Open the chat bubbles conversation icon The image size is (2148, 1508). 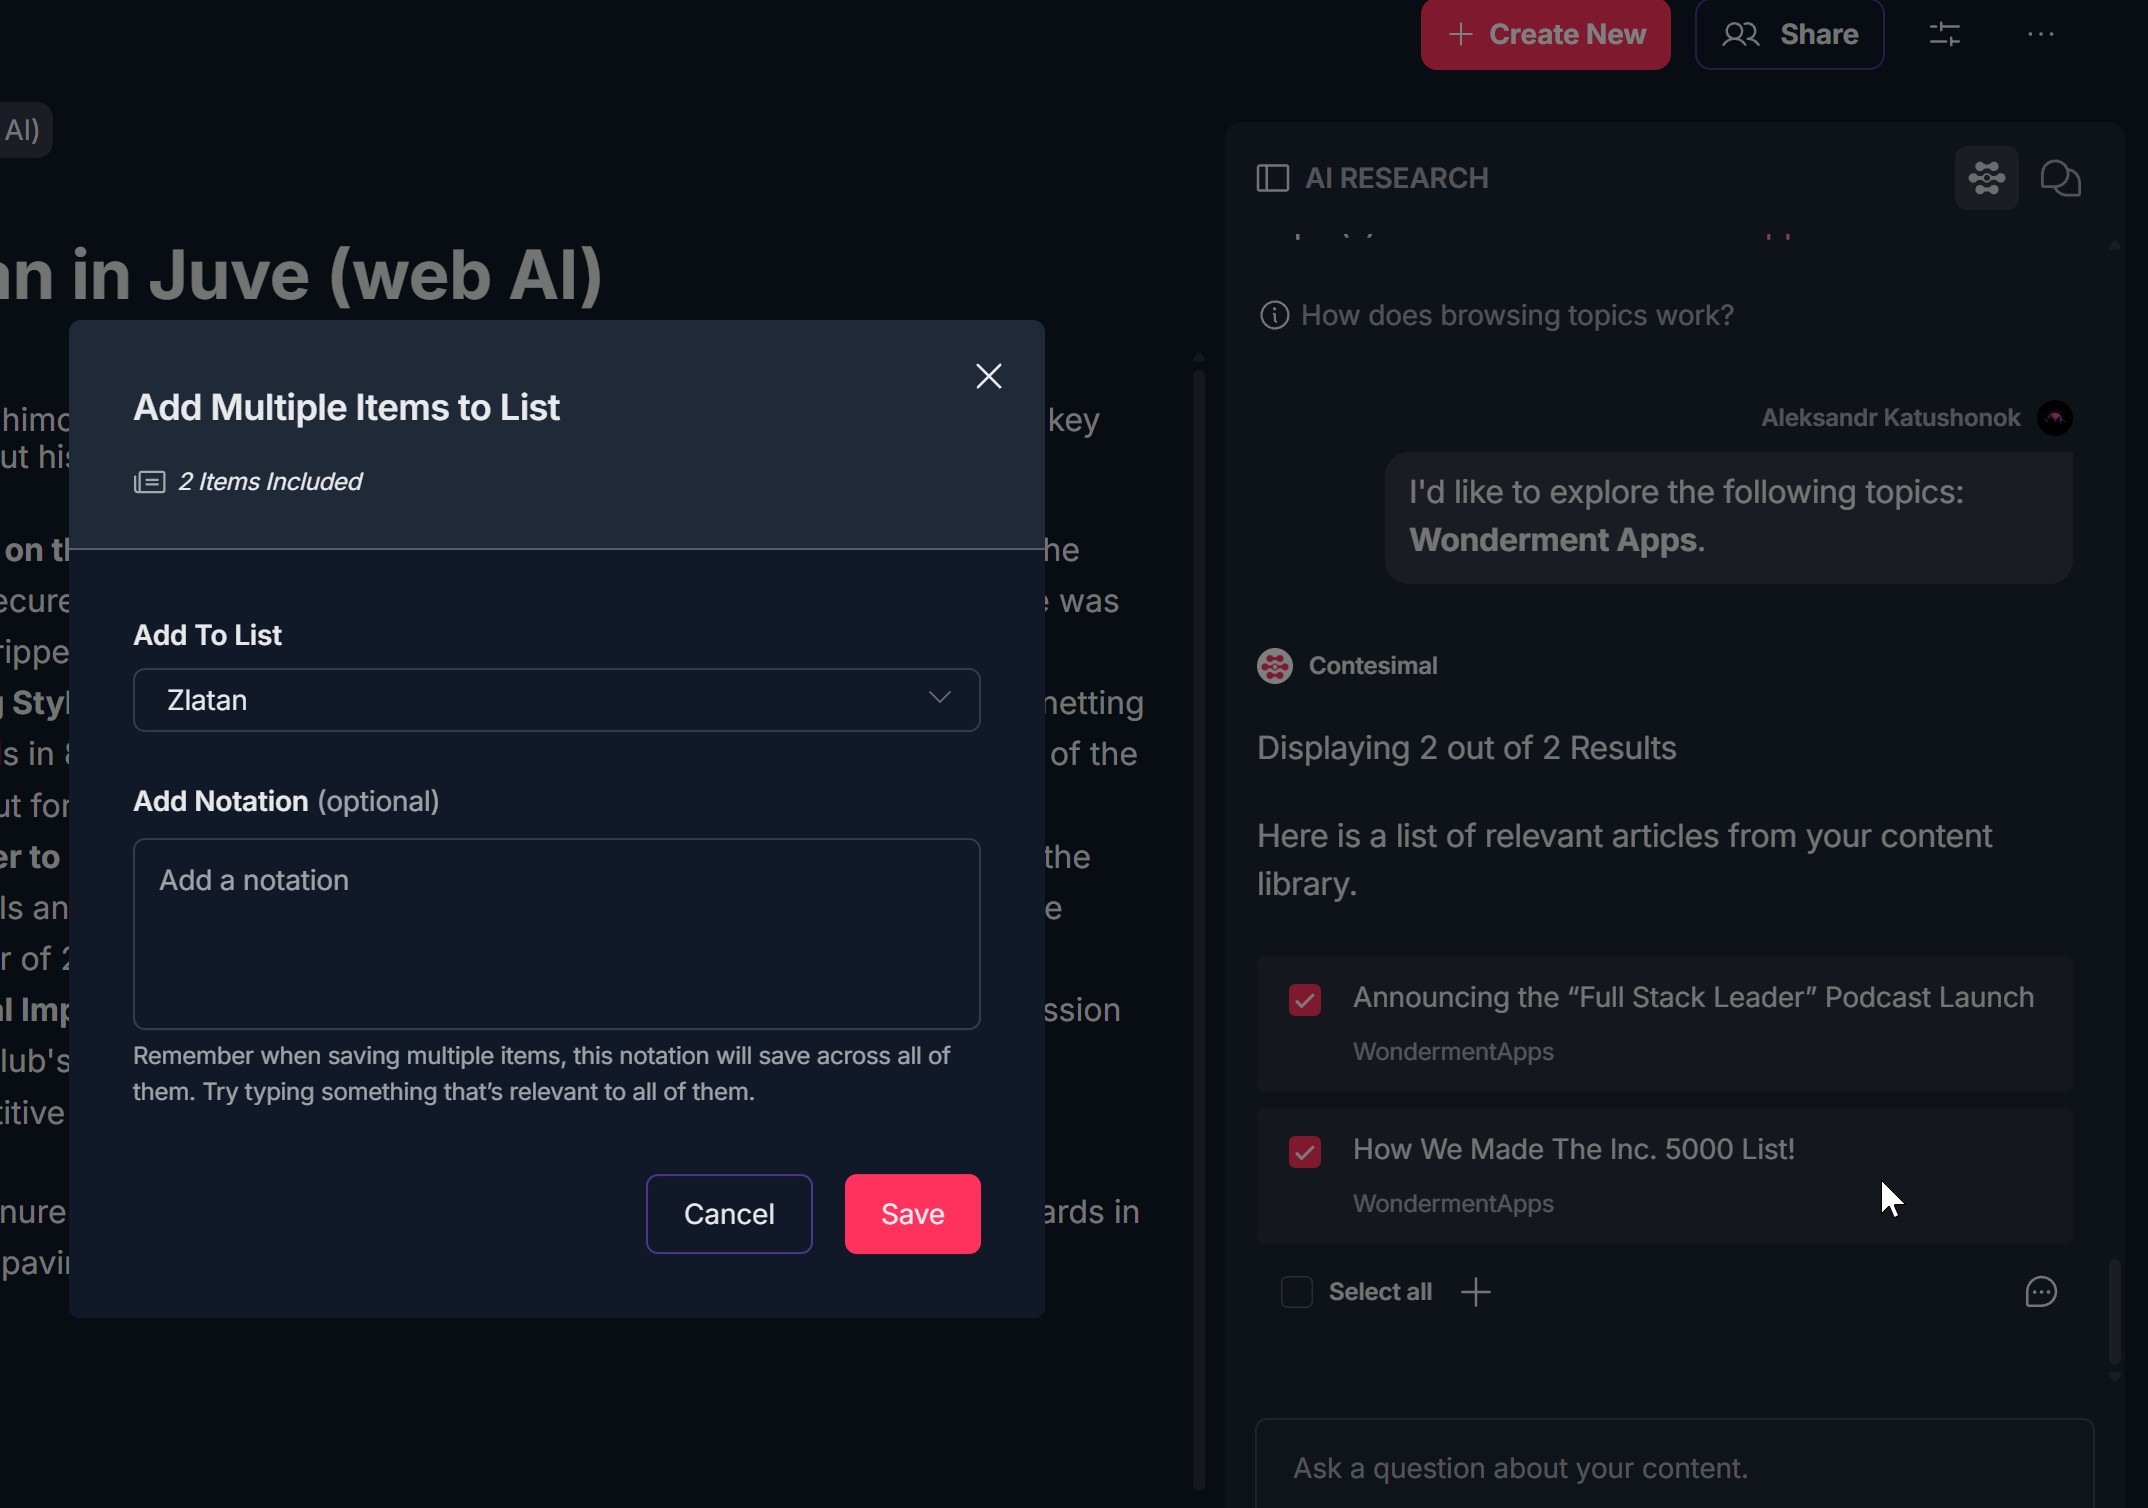pos(2060,178)
